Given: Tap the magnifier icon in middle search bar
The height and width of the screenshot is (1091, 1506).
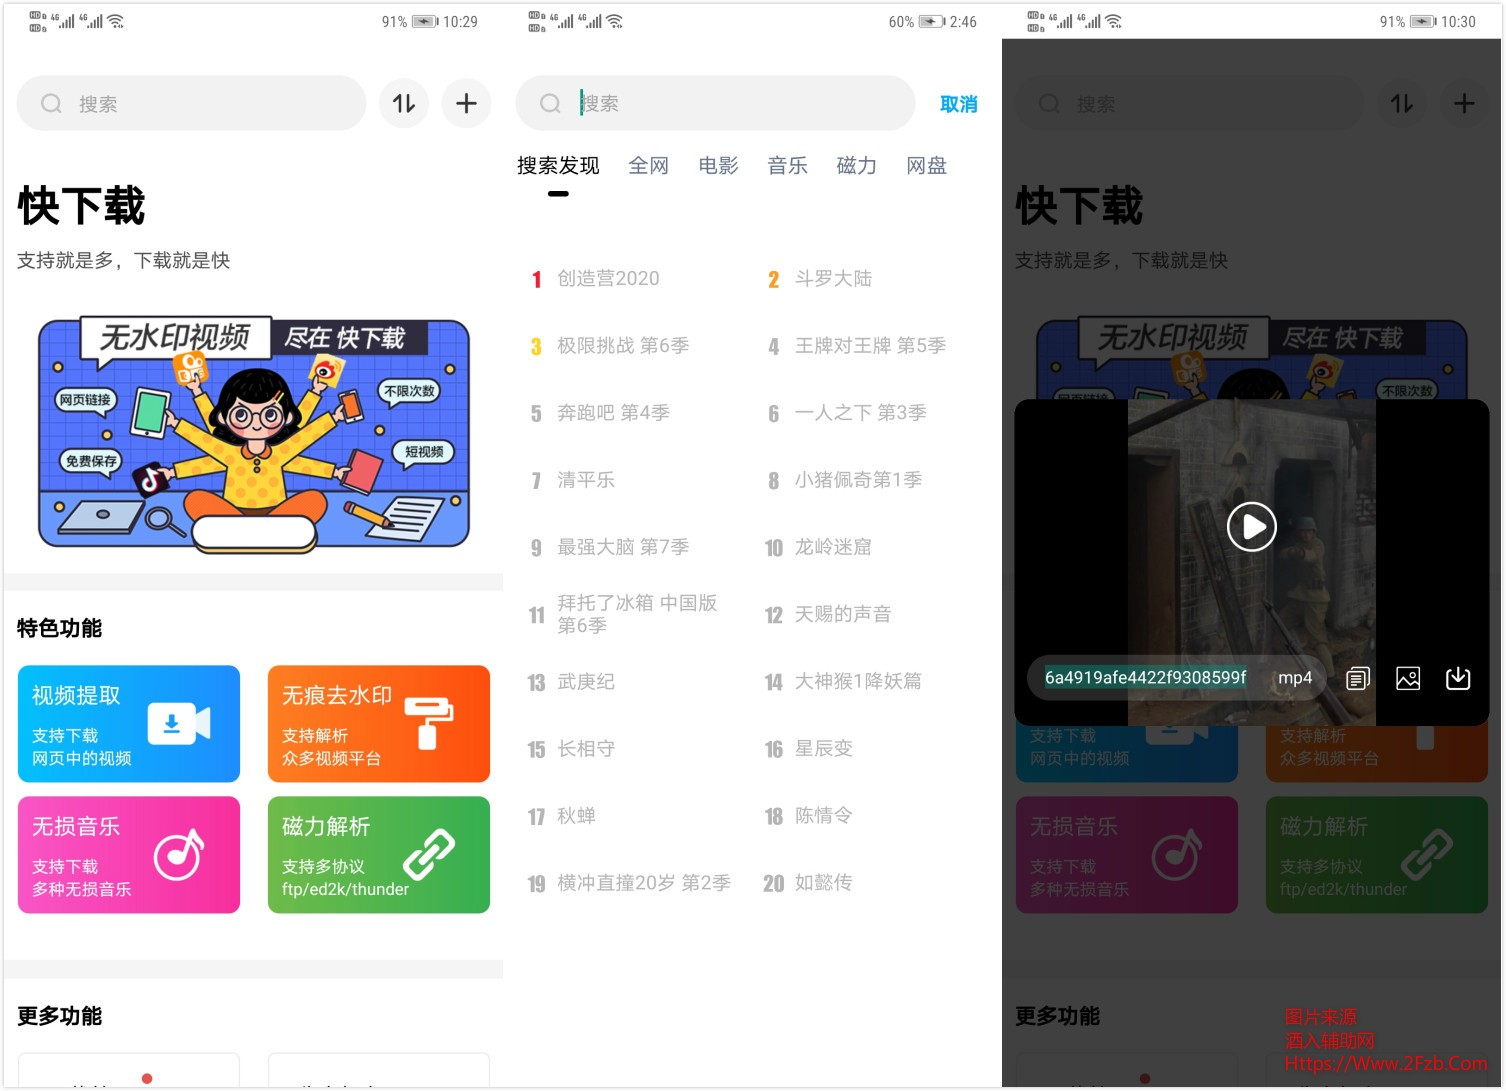Looking at the screenshot, I should (x=550, y=103).
